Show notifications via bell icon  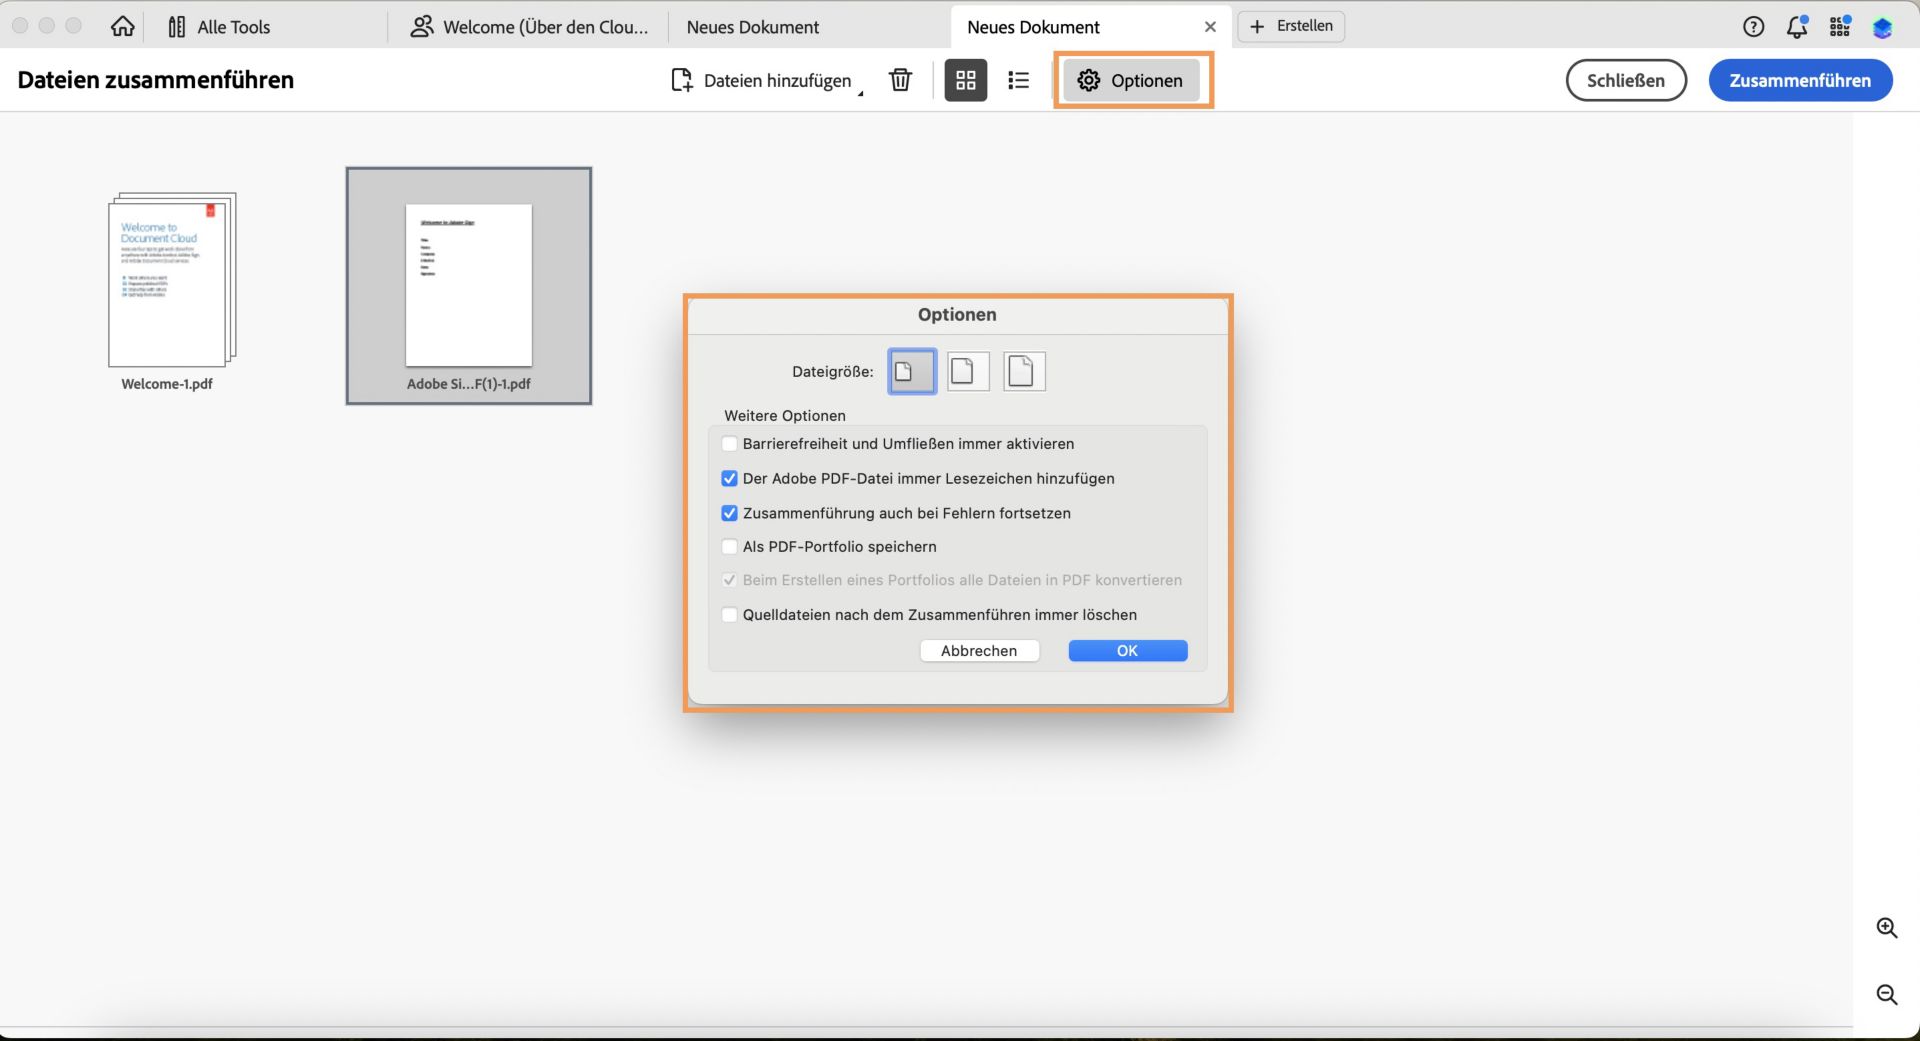pyautogui.click(x=1797, y=27)
